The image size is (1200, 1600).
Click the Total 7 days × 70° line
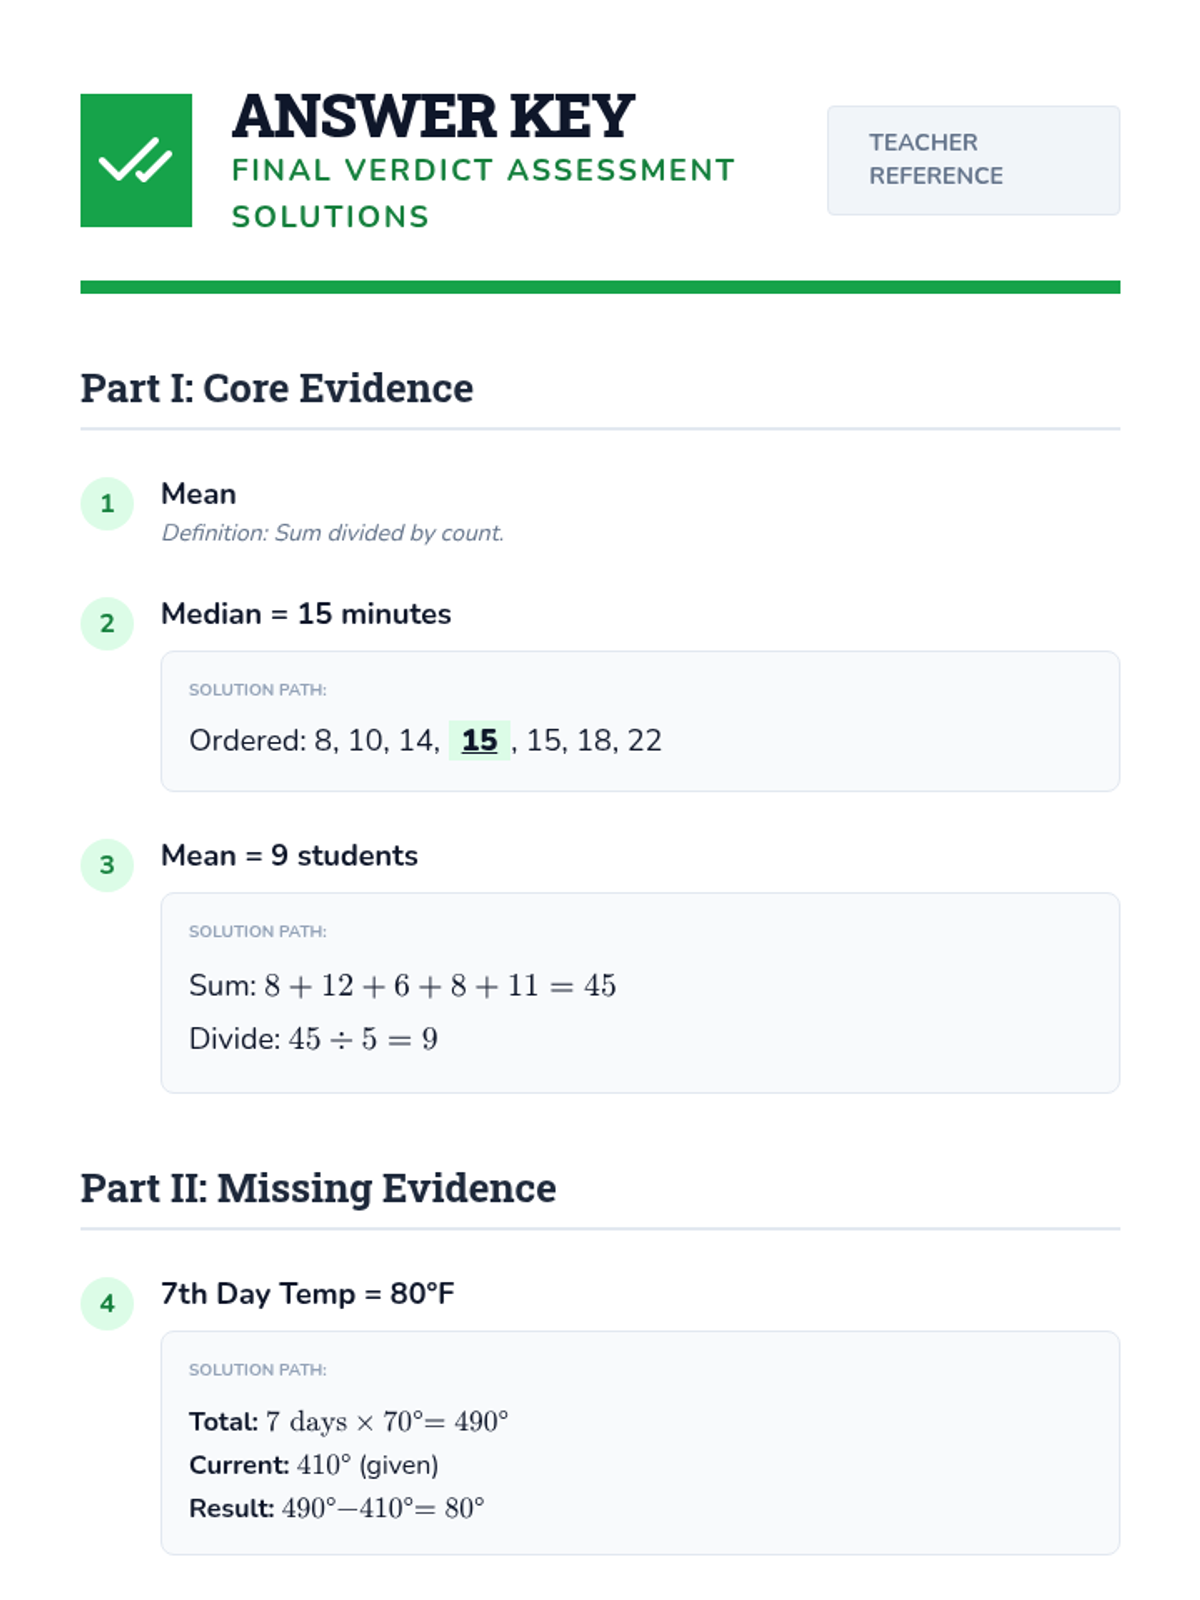(348, 1421)
